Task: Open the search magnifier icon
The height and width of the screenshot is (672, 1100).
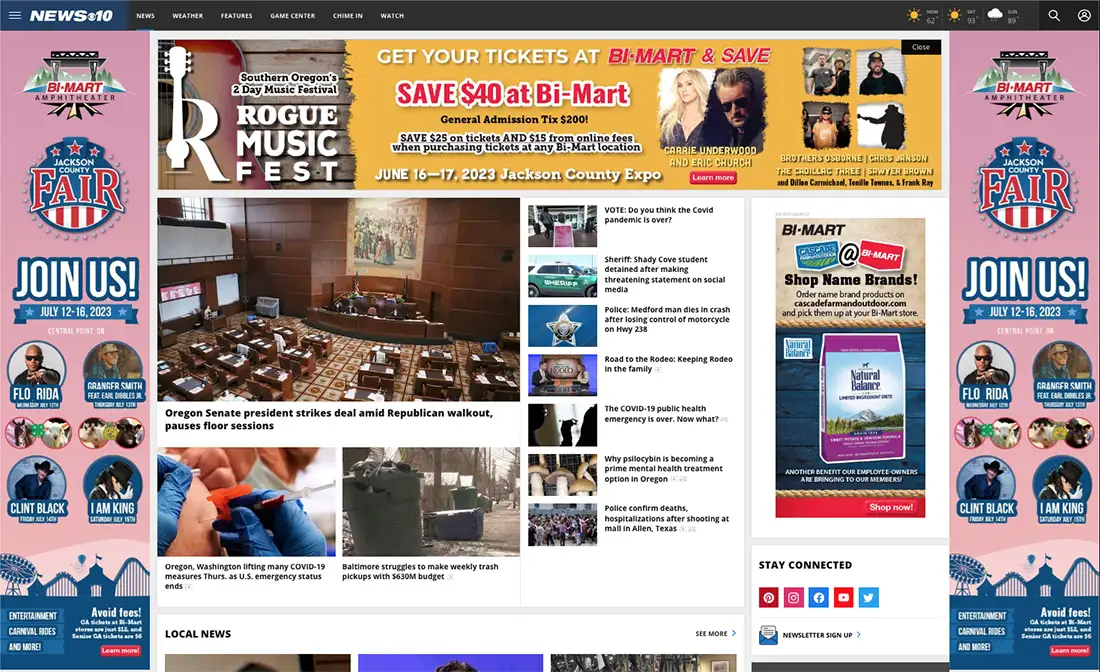Action: [x=1054, y=15]
